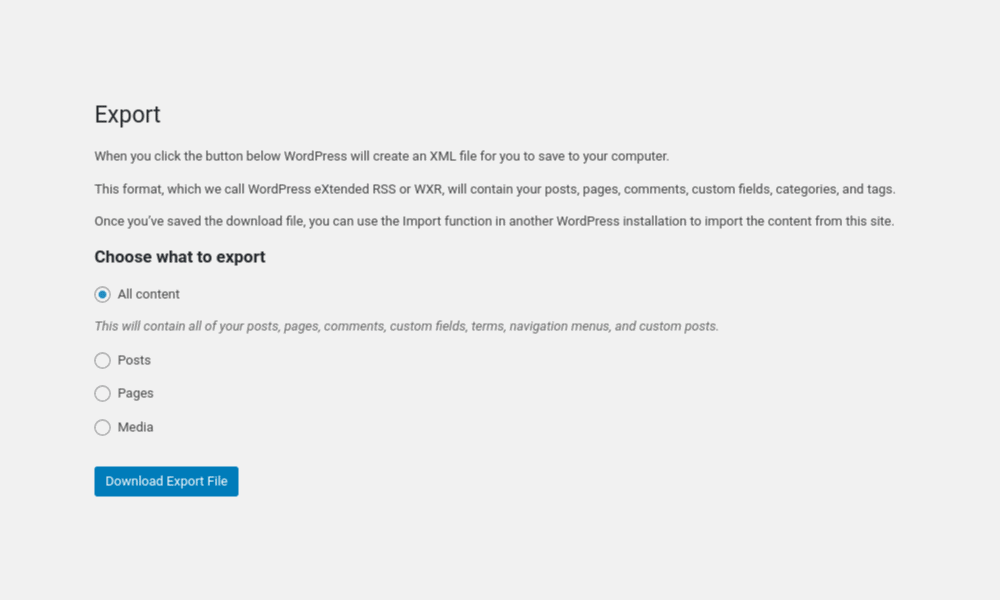Select the topmost export radio option
The height and width of the screenshot is (600, 1000).
(102, 294)
